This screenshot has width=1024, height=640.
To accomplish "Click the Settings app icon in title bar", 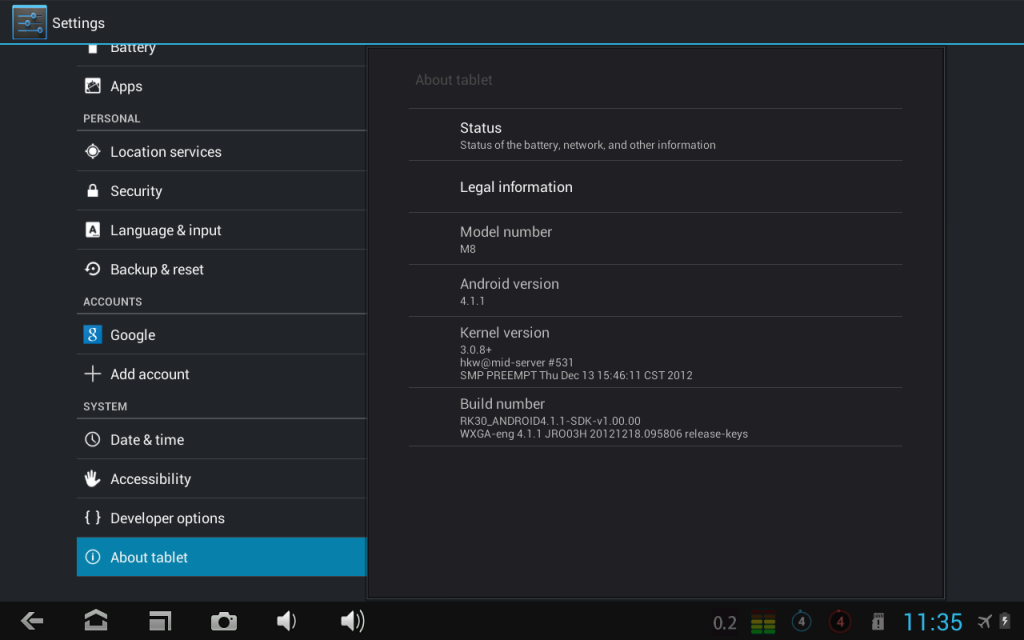I will (29, 22).
